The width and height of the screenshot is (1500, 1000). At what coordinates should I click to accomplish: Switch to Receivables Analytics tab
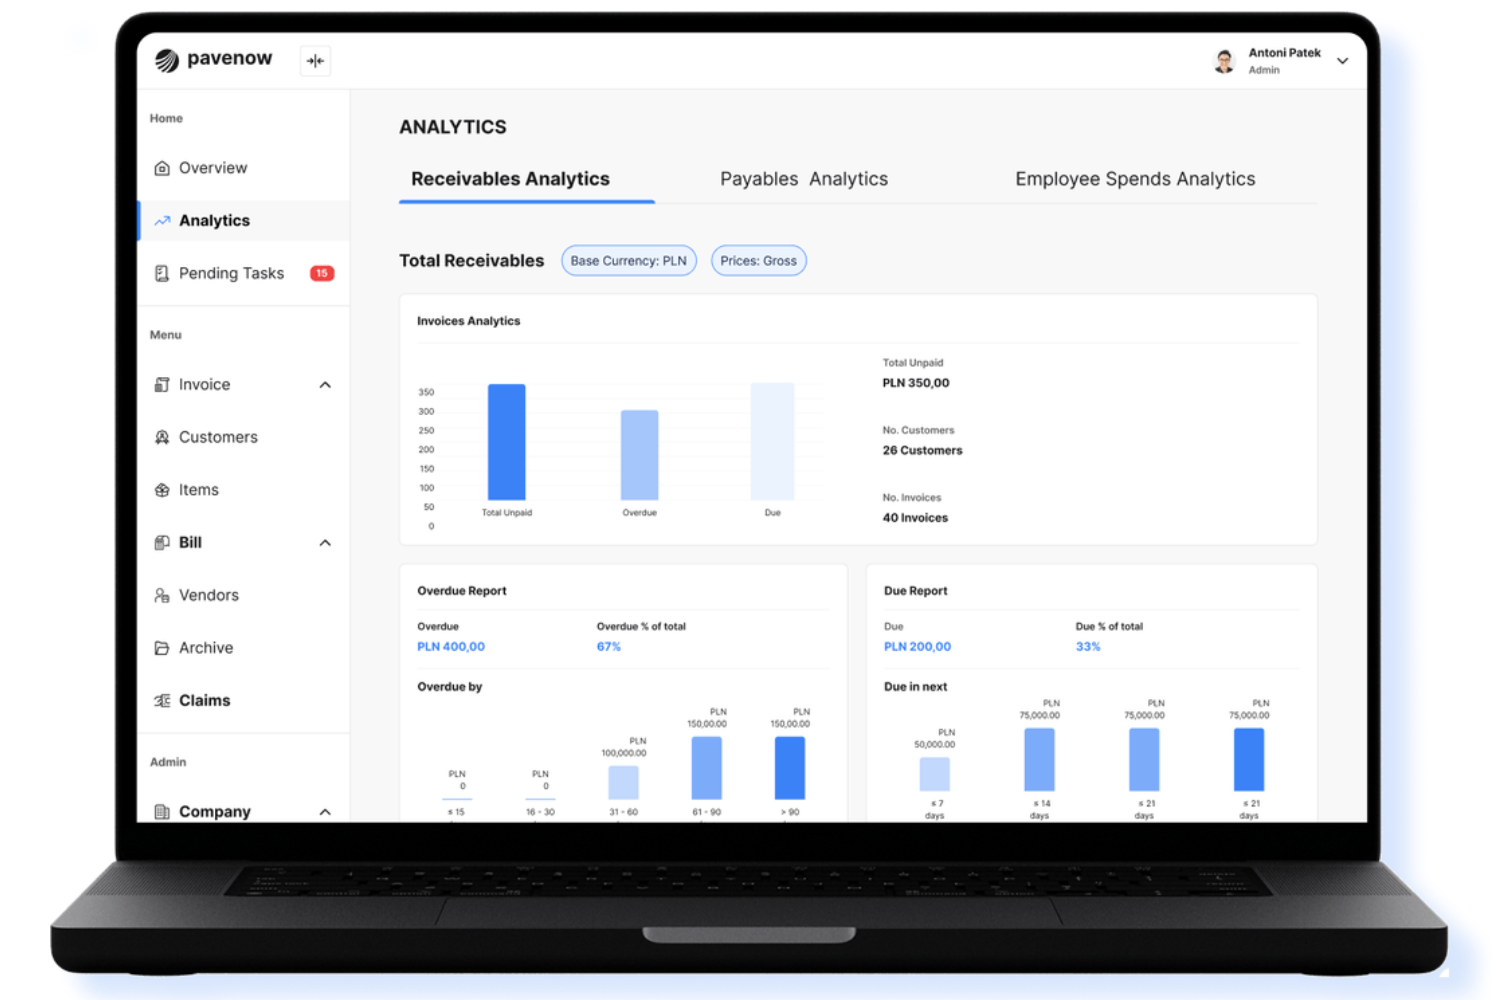coord(510,179)
